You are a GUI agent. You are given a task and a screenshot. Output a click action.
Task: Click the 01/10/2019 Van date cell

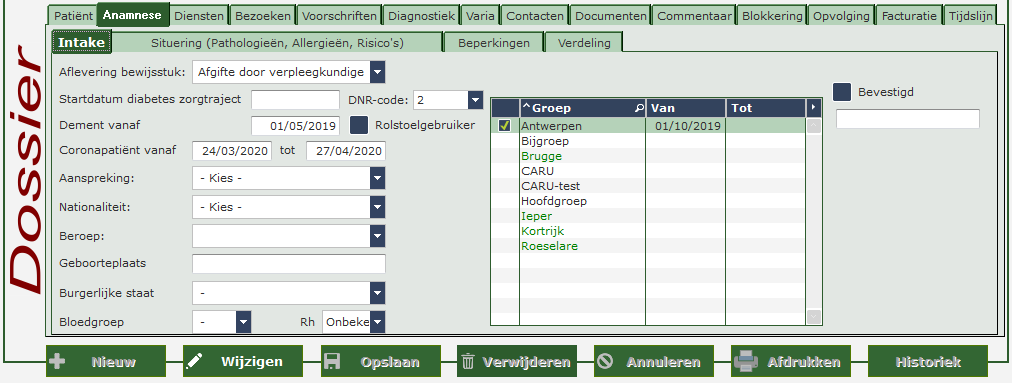tap(685, 125)
